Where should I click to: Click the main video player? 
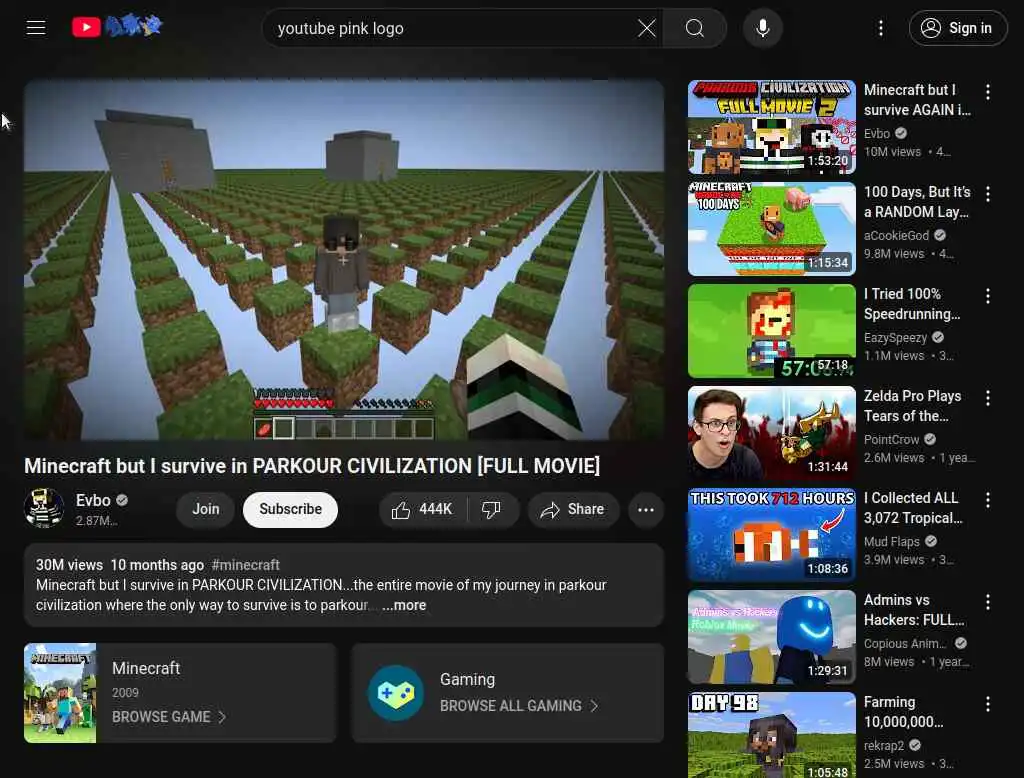pos(344,260)
